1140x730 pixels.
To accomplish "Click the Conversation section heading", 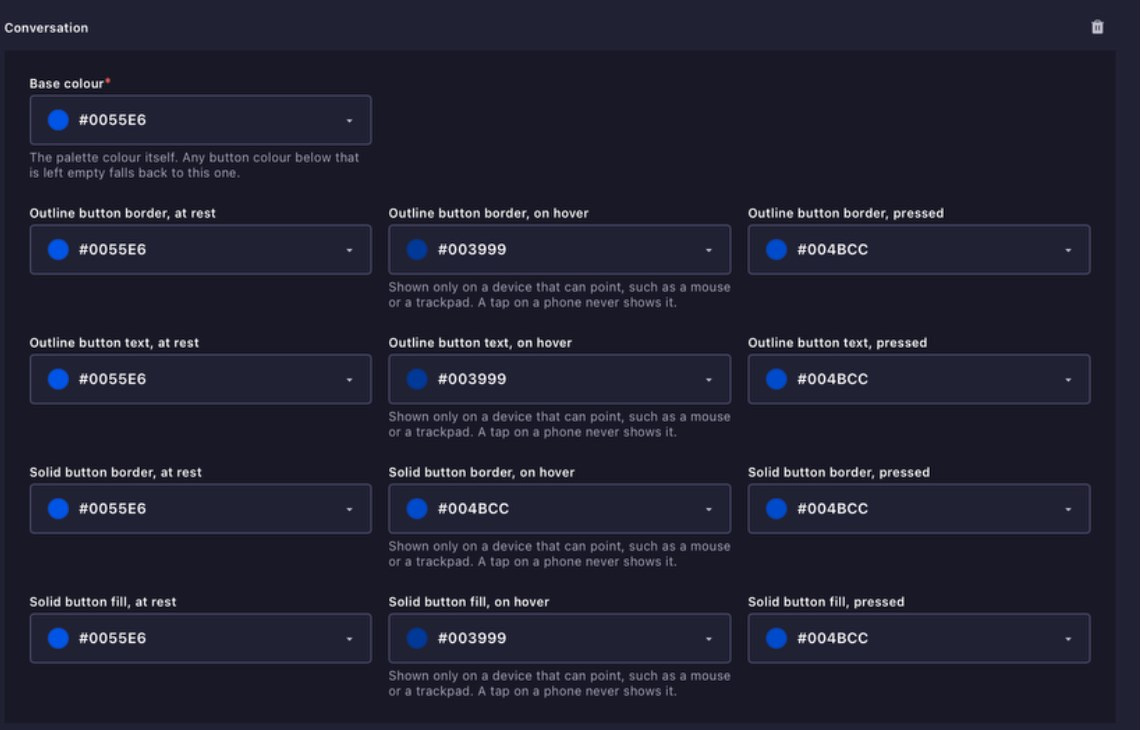I will click(46, 28).
